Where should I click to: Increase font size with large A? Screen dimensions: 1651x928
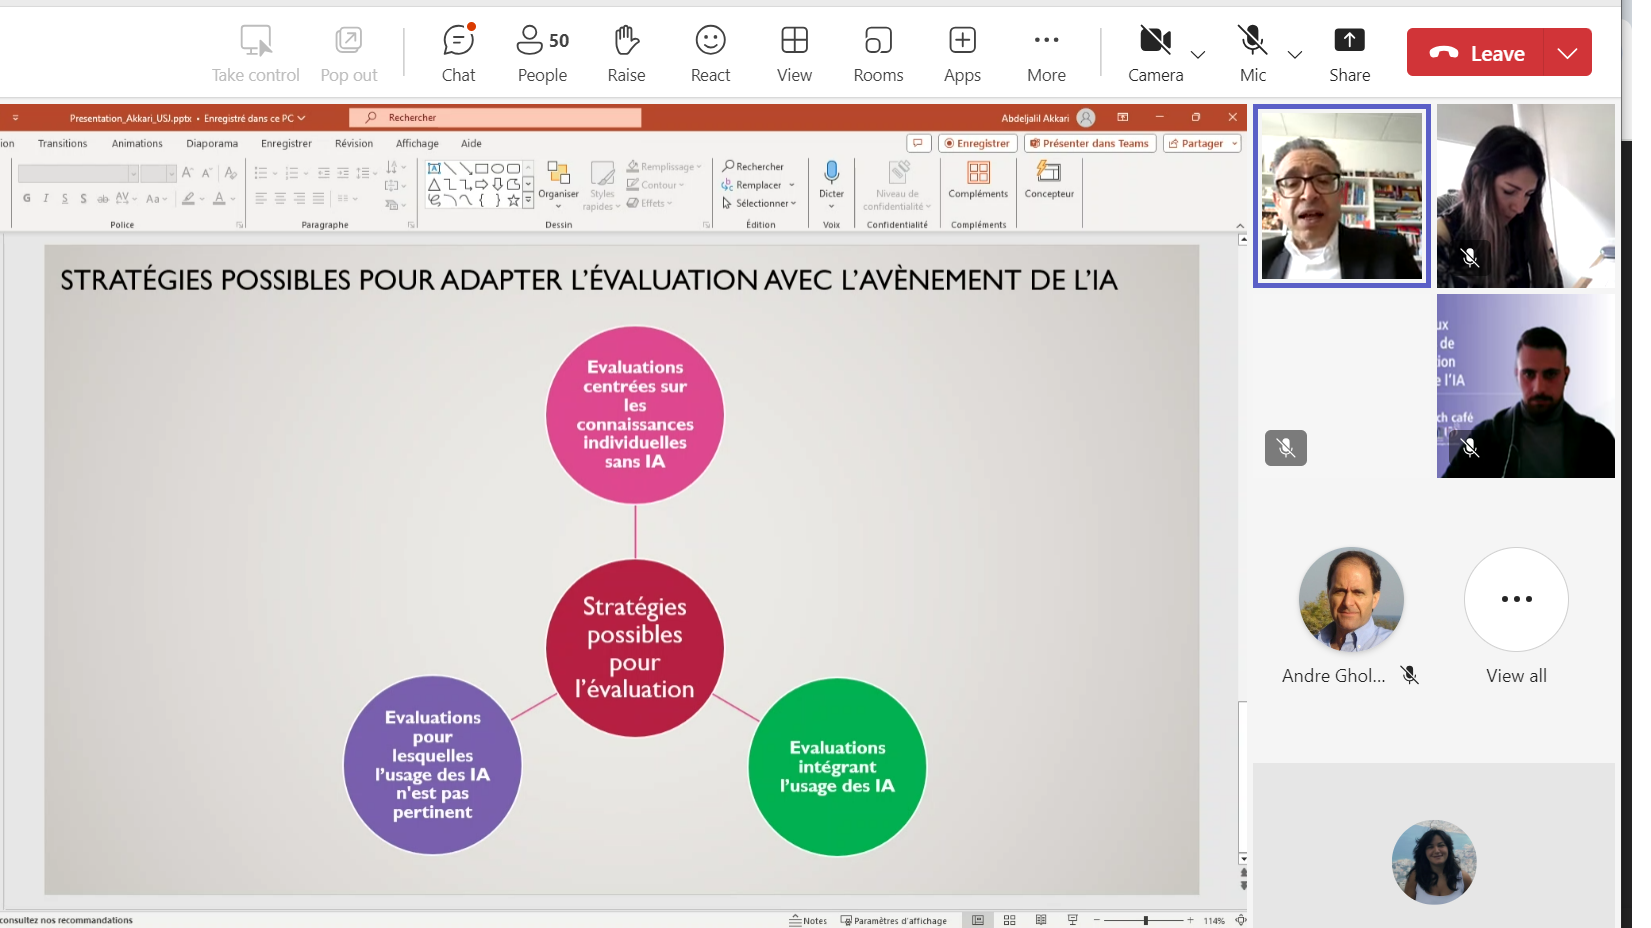(x=187, y=173)
